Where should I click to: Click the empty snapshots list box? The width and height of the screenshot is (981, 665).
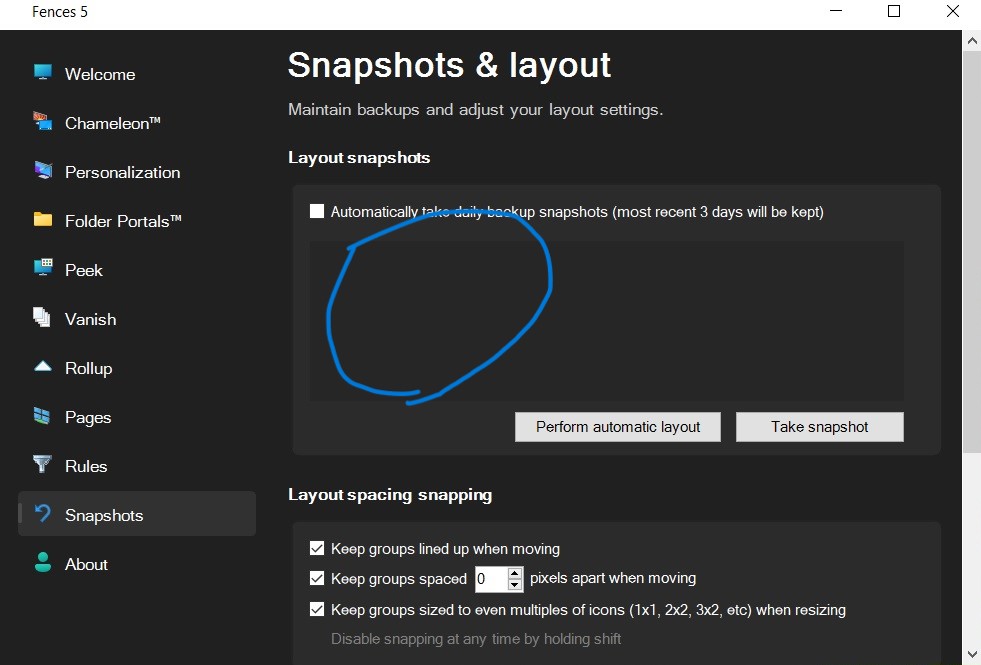[607, 321]
